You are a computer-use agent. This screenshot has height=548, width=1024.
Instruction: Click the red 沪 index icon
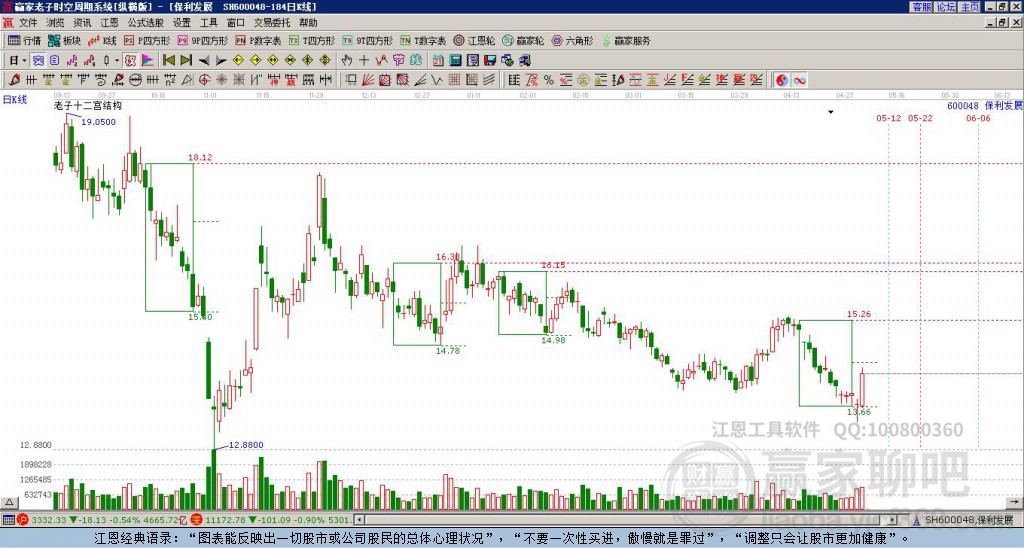tap(24, 520)
